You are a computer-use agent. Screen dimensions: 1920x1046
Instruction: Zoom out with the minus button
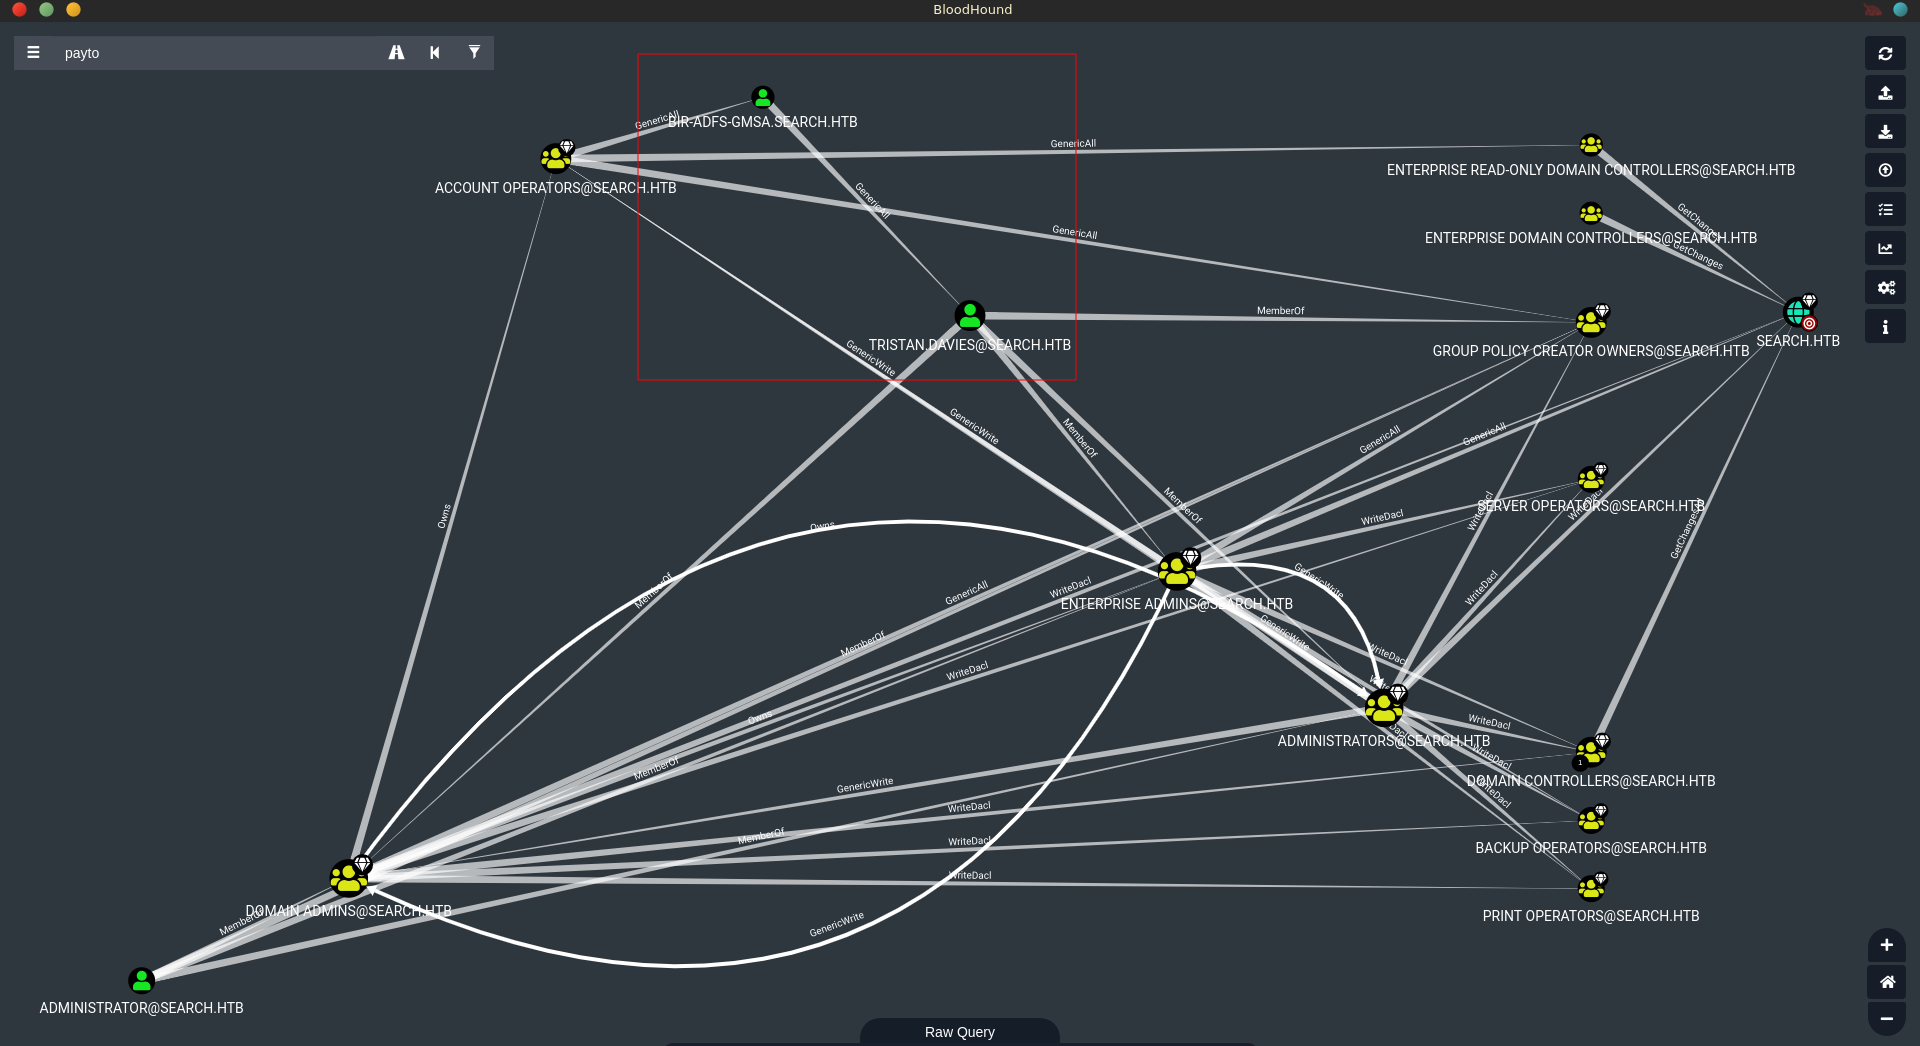point(1886,1019)
